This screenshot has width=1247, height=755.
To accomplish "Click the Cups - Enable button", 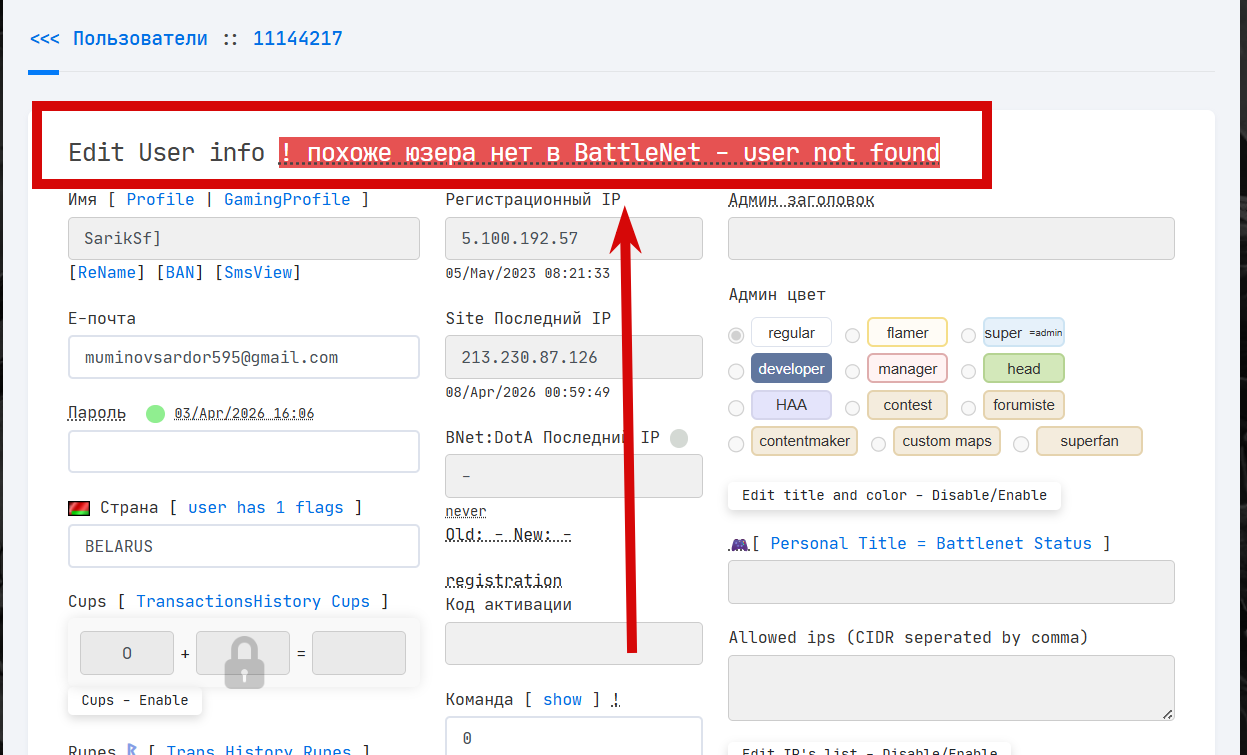I will 135,700.
